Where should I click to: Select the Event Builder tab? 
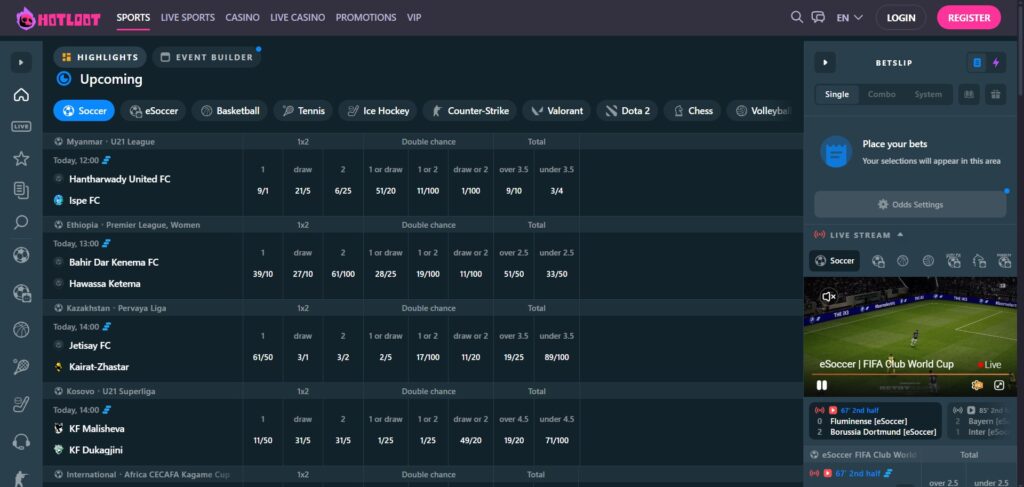[x=207, y=57]
